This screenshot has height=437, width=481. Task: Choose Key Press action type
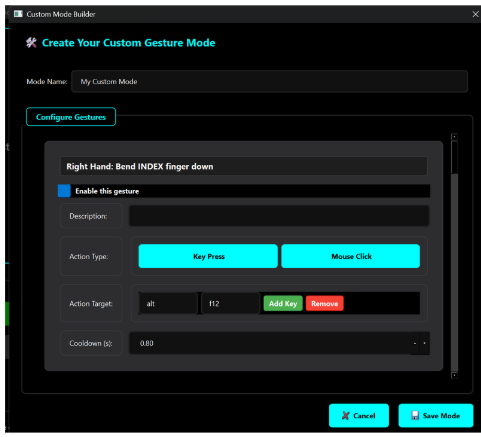(x=208, y=256)
